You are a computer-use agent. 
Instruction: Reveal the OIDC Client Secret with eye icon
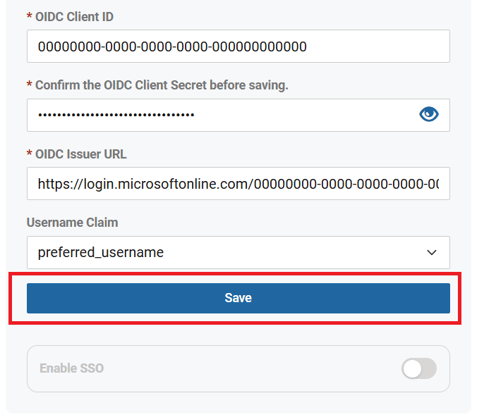click(429, 114)
